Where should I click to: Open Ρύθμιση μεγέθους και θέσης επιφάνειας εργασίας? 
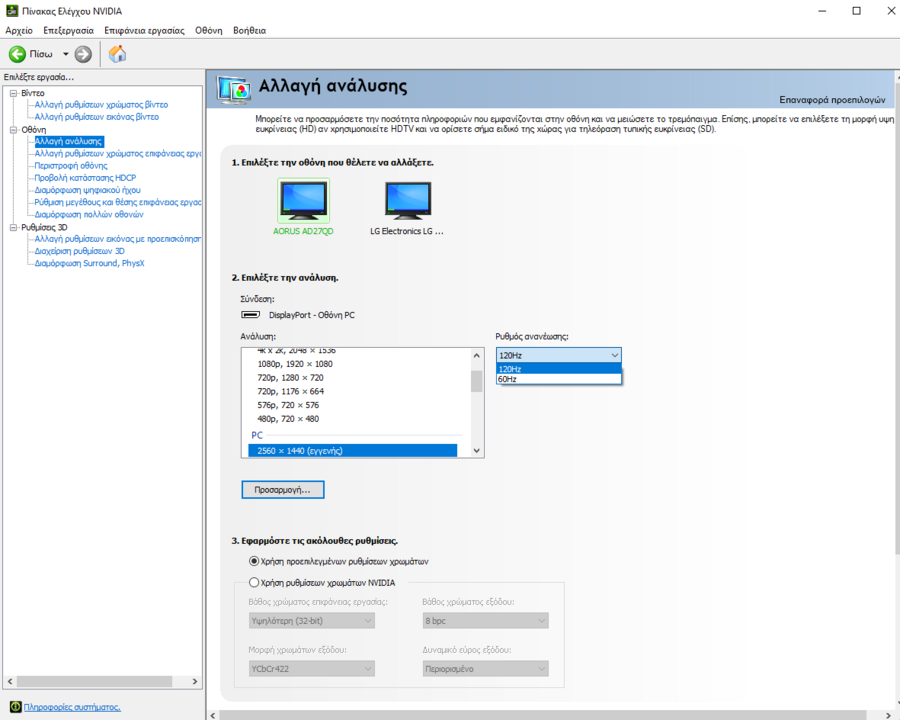click(118, 202)
